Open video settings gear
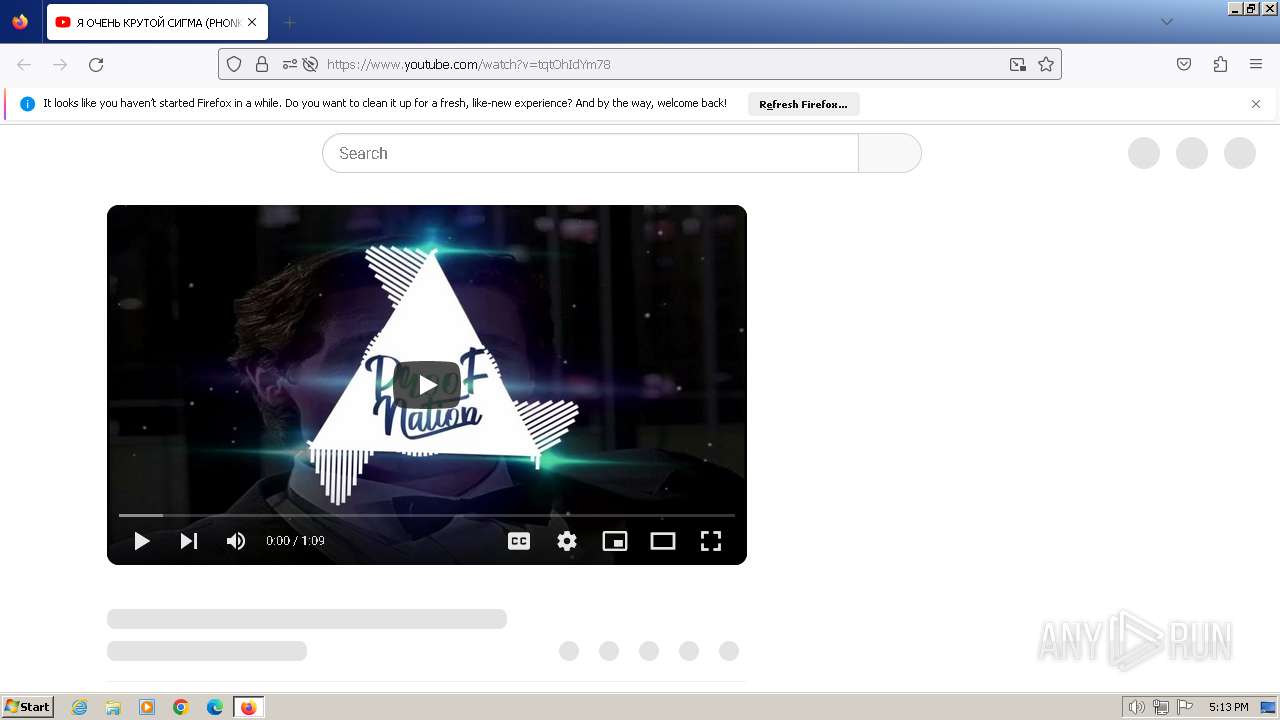The image size is (1280, 720). pyautogui.click(x=567, y=541)
